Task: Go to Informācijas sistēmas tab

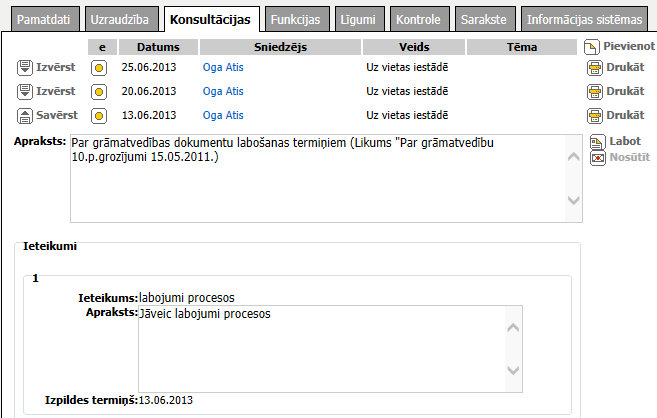Action: pyautogui.click(x=585, y=19)
